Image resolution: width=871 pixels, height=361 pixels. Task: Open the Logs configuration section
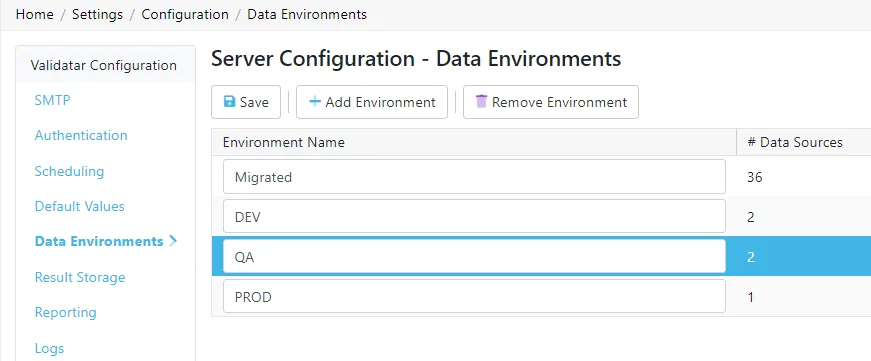coord(49,348)
